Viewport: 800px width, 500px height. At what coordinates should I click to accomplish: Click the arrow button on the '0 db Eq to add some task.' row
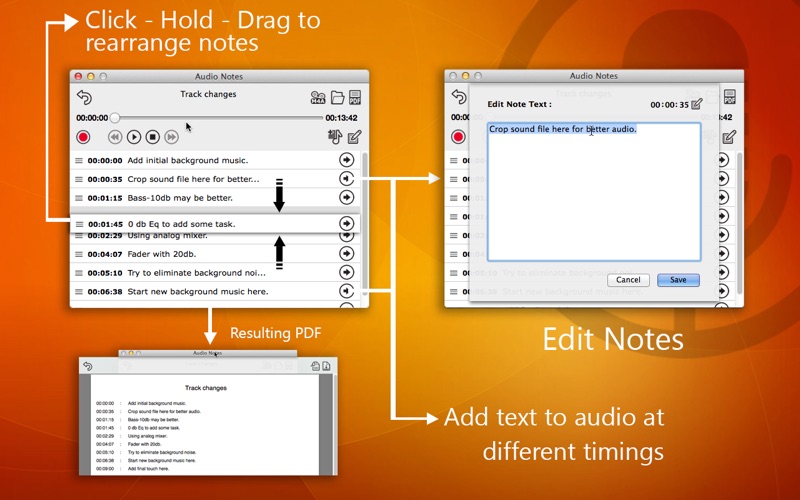(346, 223)
